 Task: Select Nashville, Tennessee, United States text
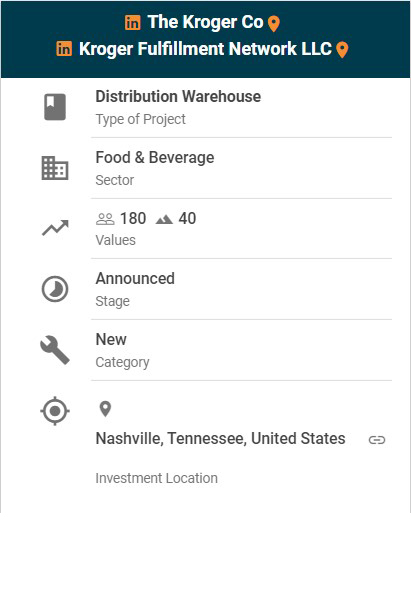coord(220,439)
